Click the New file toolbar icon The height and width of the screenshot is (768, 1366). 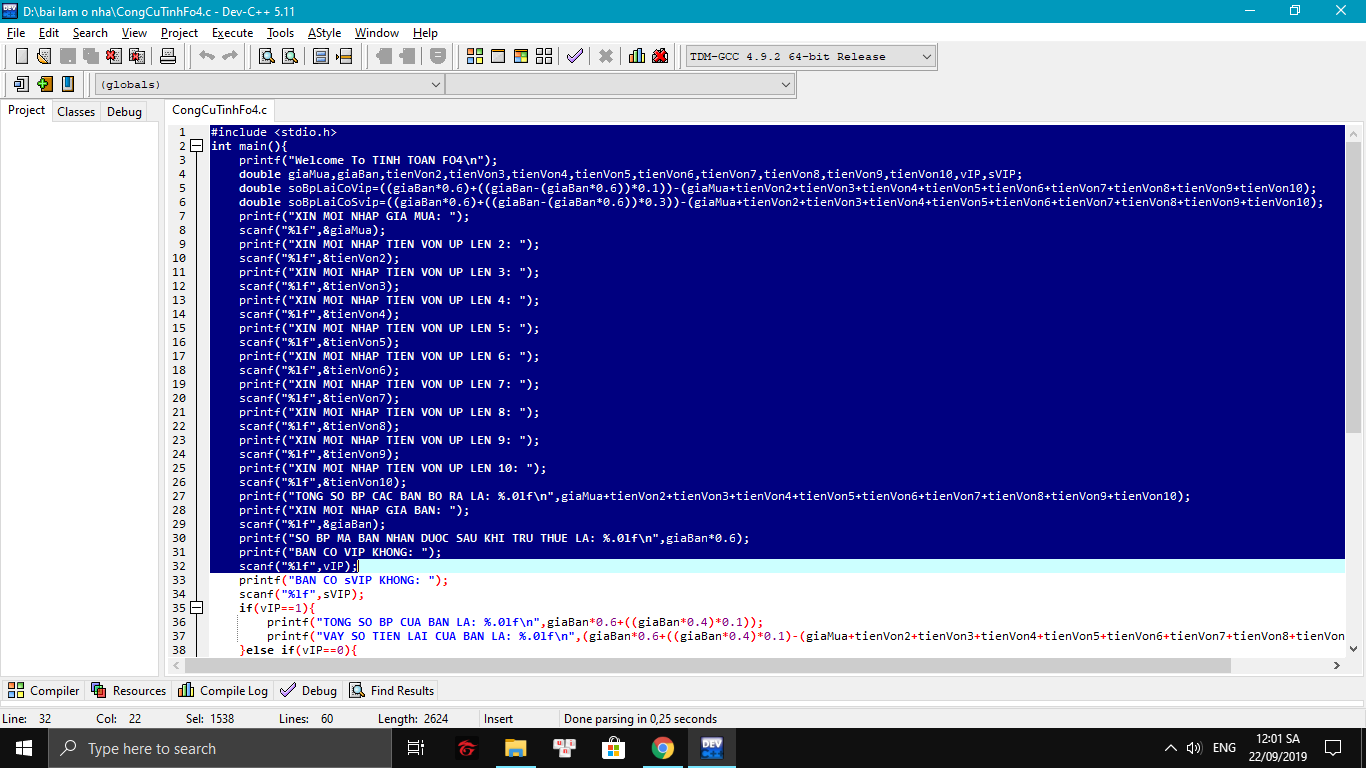(21, 56)
